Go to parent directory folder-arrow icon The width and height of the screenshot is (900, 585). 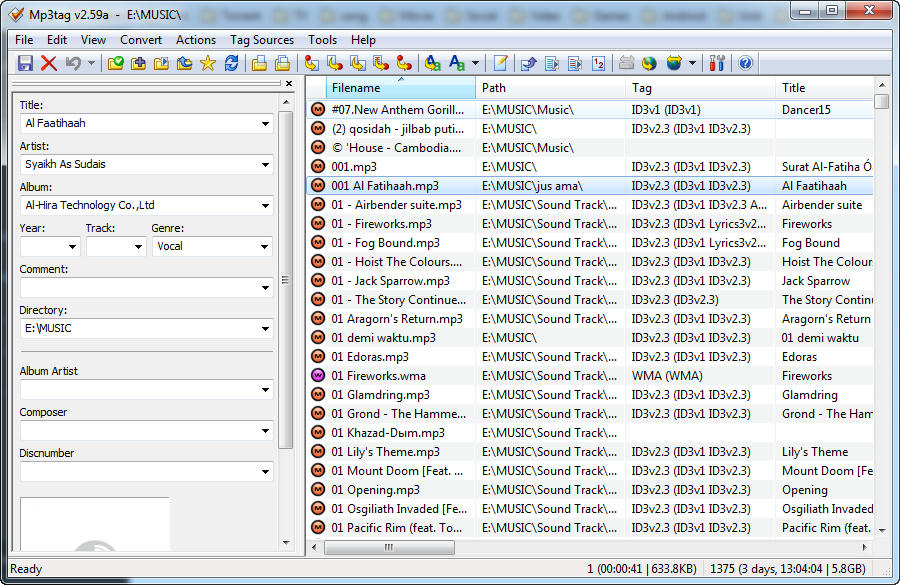pyautogui.click(x=184, y=63)
